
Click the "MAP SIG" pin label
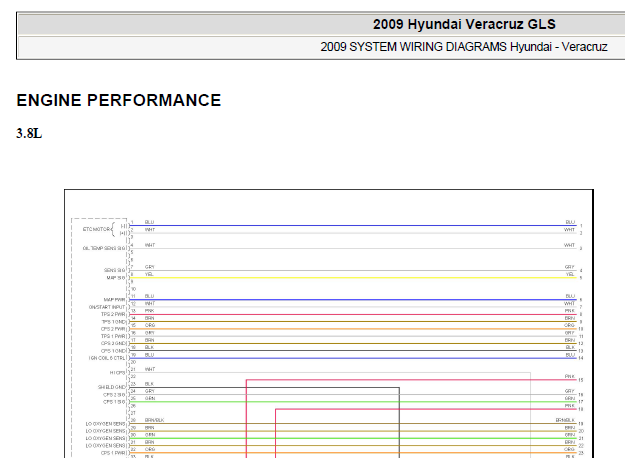click(x=116, y=277)
